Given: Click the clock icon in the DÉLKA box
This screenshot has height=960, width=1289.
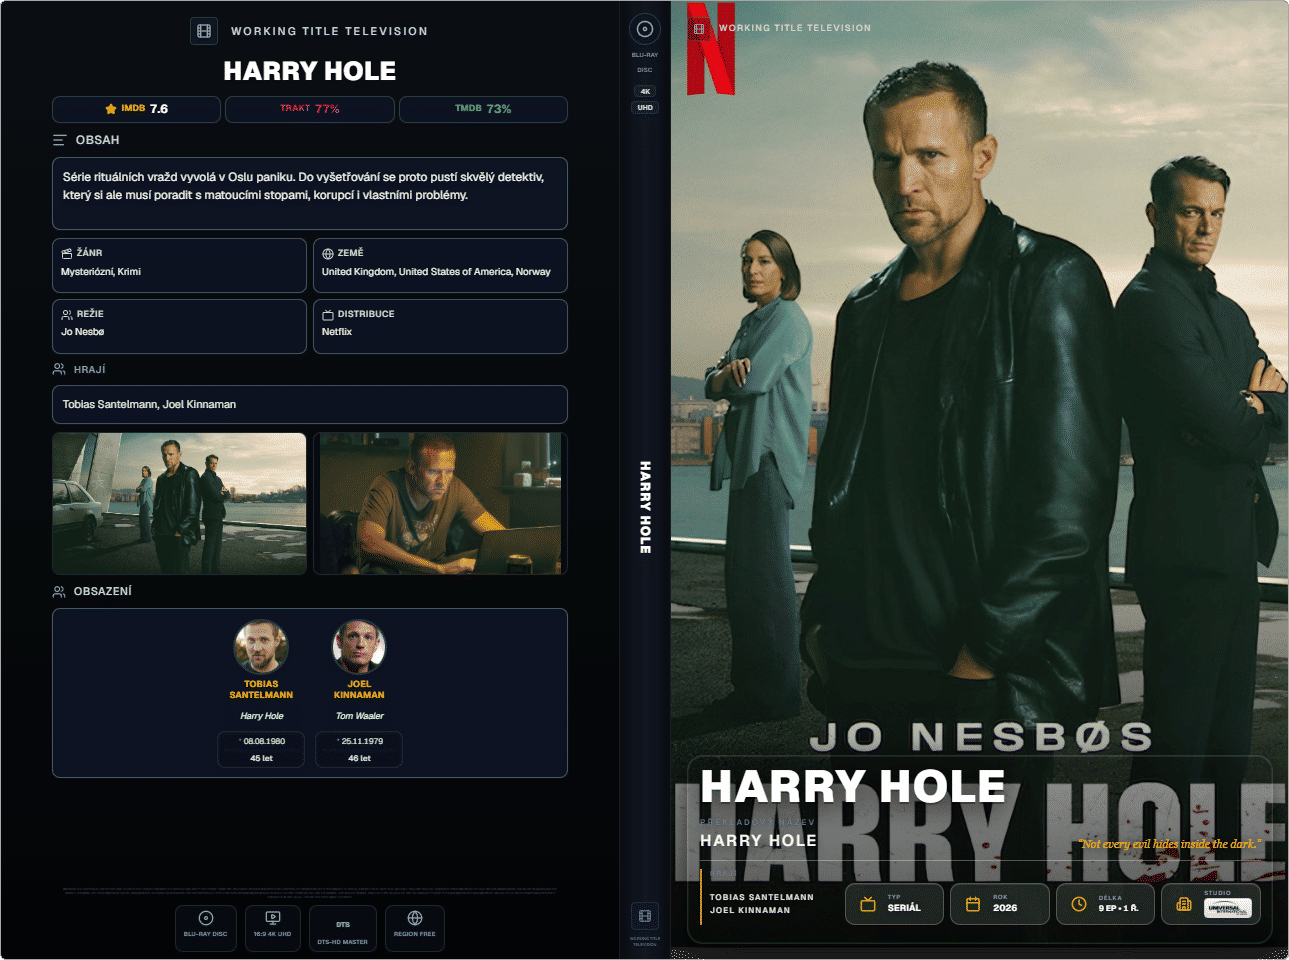Looking at the screenshot, I should pos(1079,904).
